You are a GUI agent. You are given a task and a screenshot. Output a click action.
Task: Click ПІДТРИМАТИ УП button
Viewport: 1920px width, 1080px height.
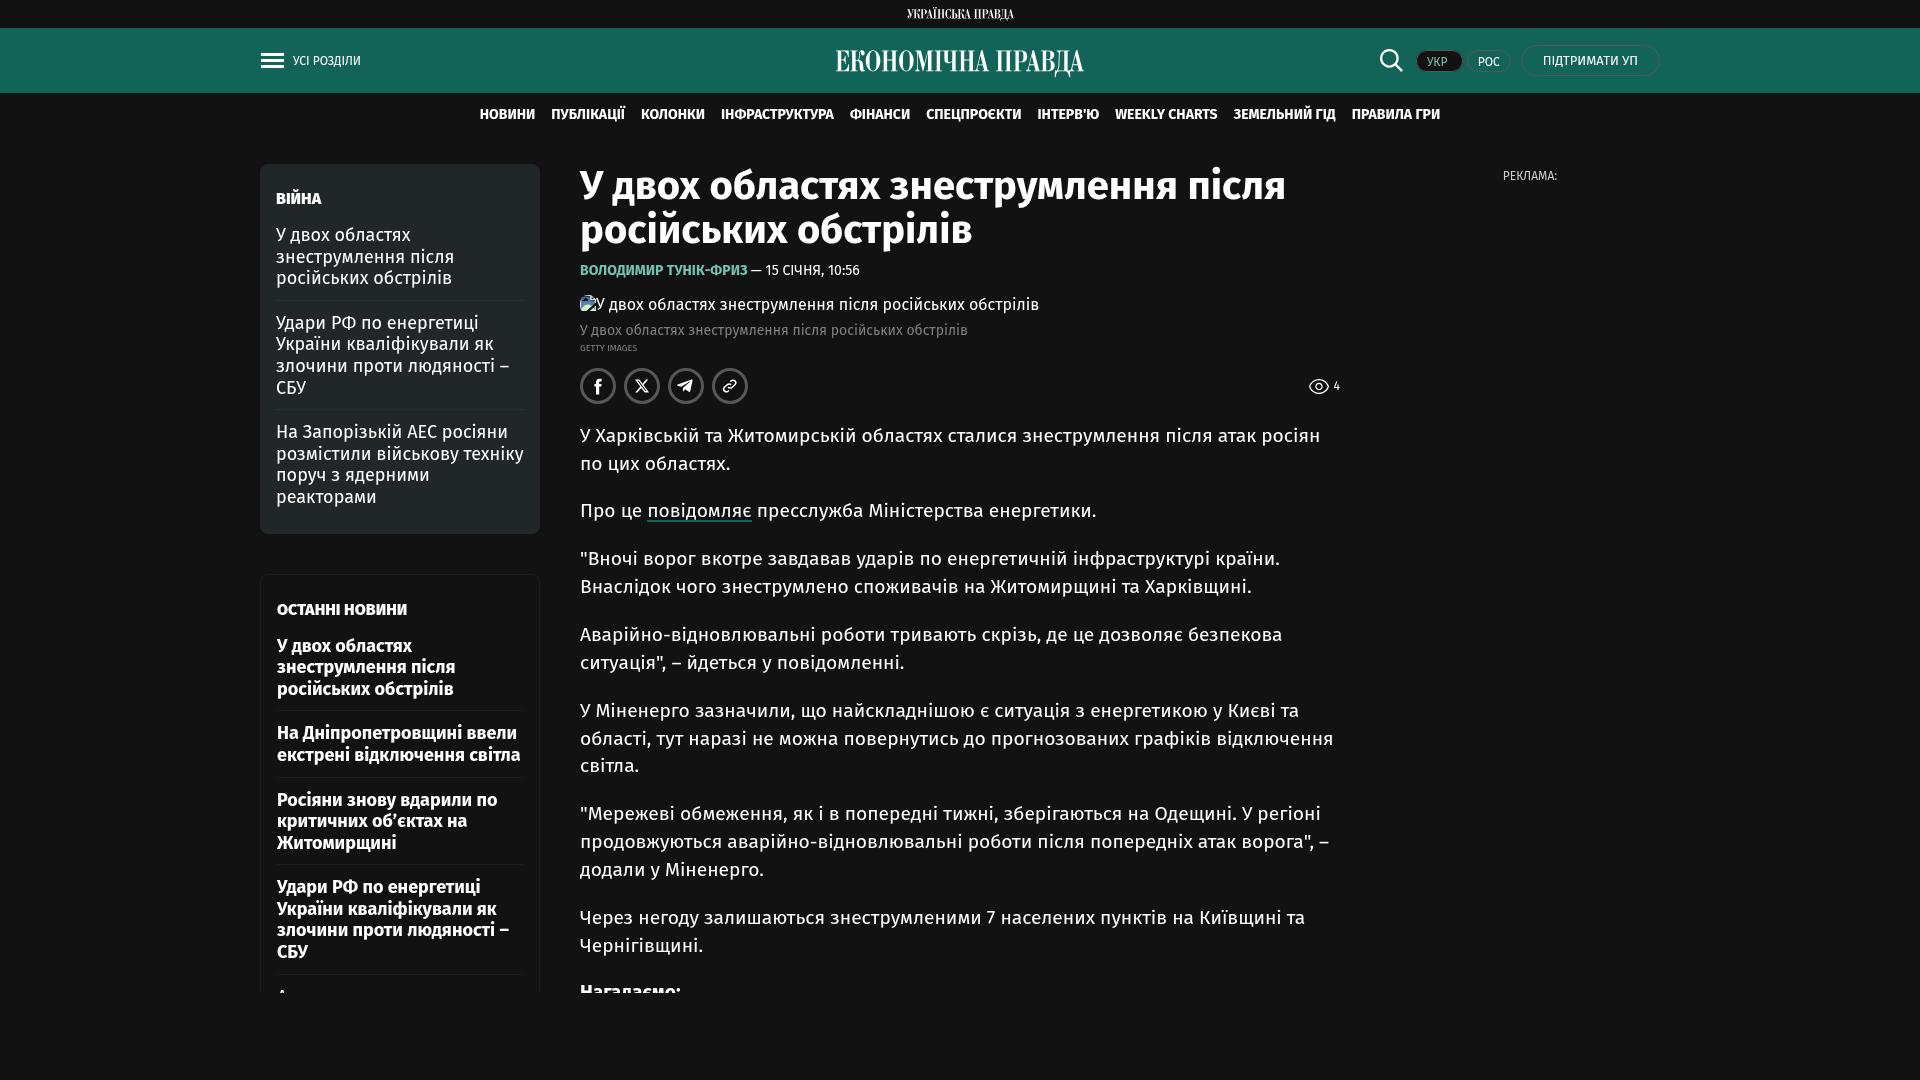pyautogui.click(x=1590, y=61)
